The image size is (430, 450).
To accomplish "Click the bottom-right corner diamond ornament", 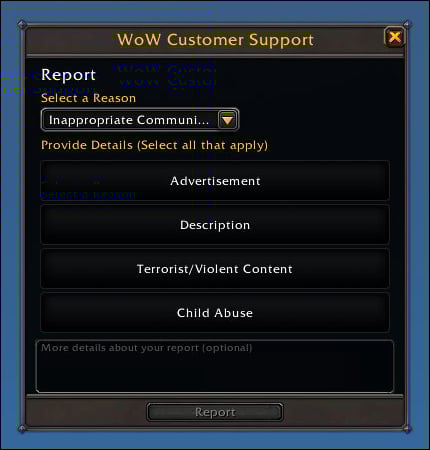I will click(x=407, y=429).
